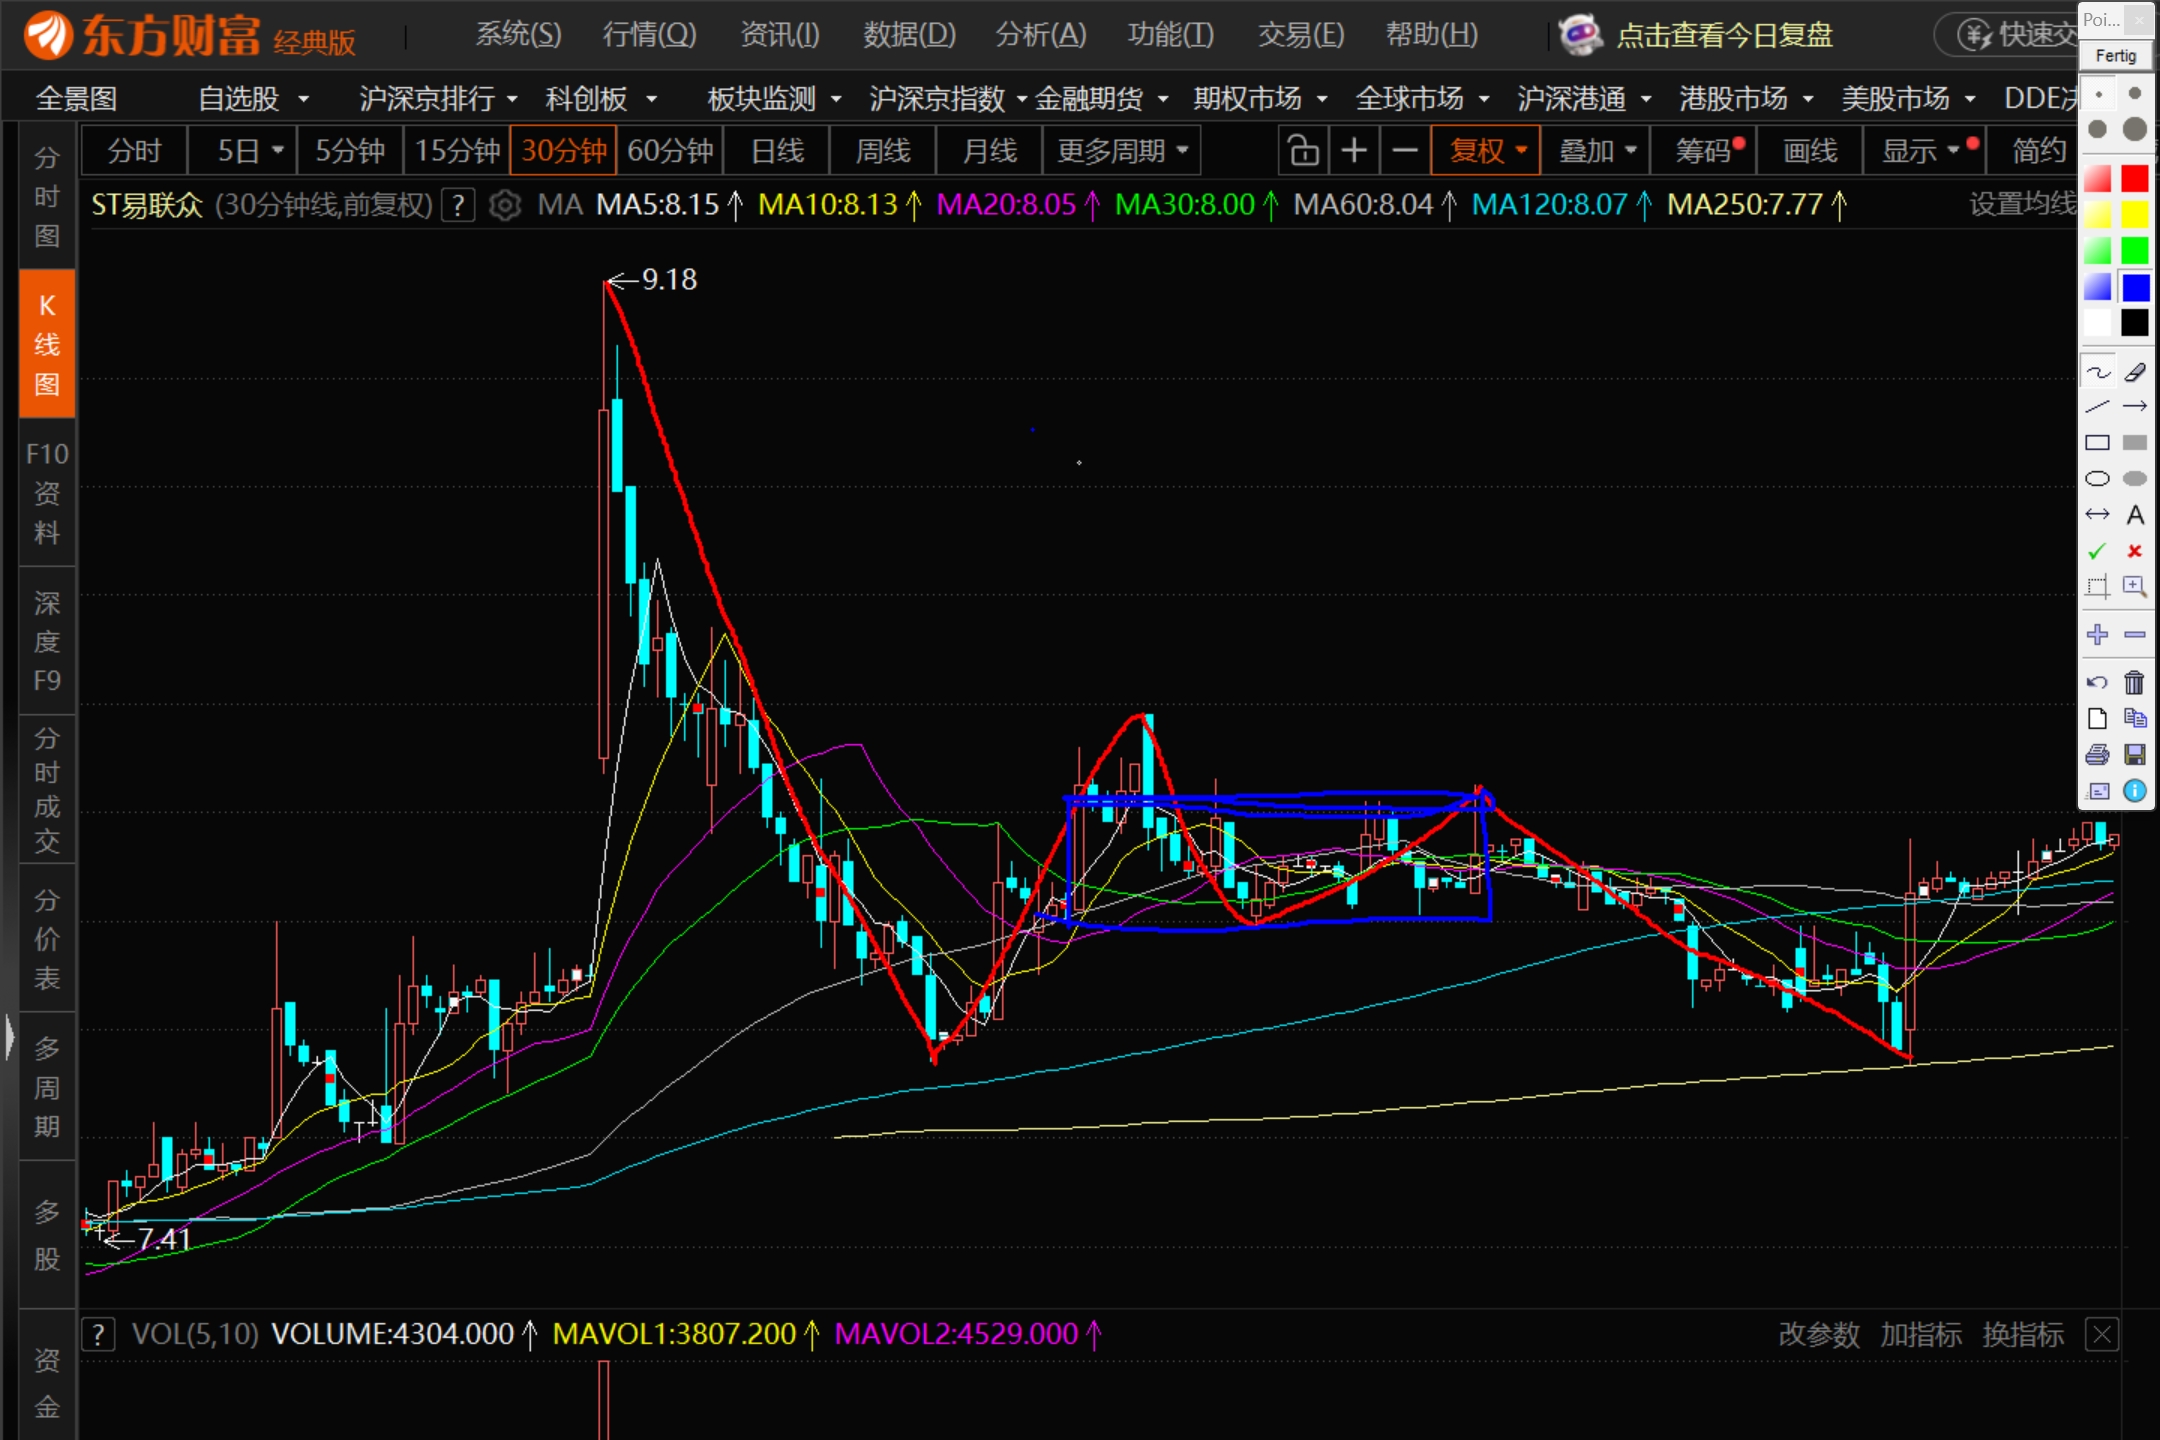2160x1440 pixels.
Task: Click the floppy disk save icon
Action: pyautogui.click(x=2135, y=755)
